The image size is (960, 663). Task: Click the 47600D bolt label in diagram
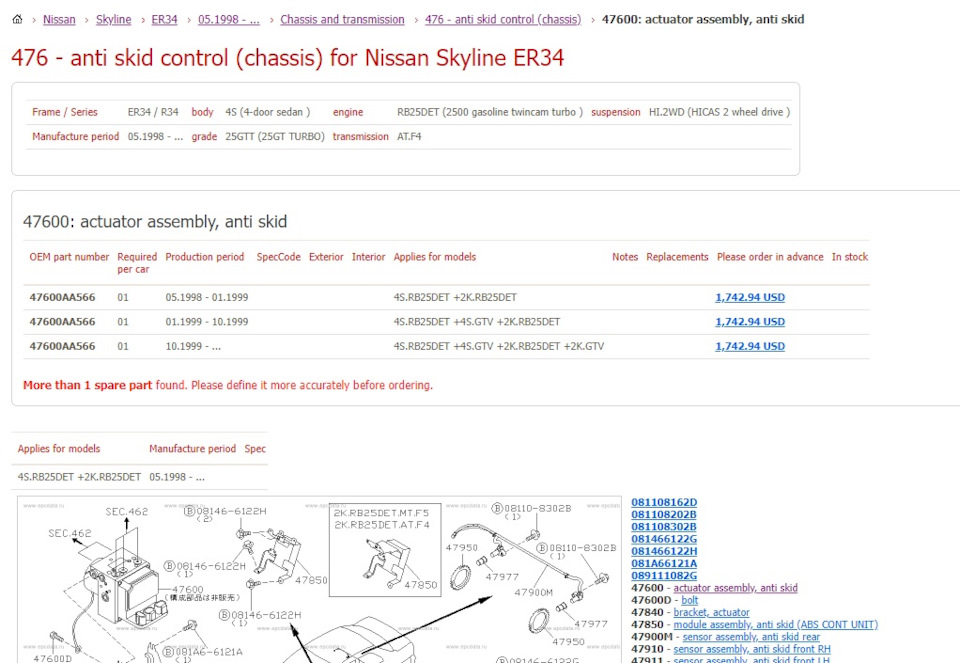click(53, 659)
